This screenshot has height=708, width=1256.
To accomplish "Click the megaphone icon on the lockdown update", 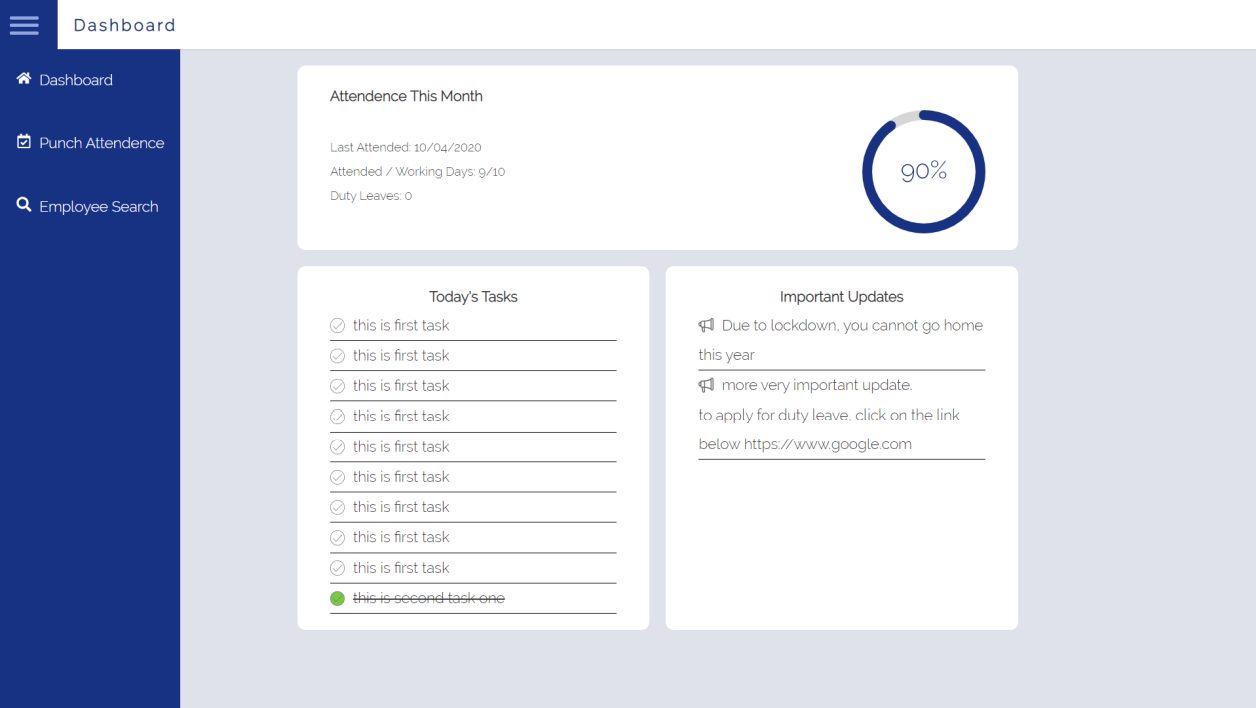I will tap(705, 324).
